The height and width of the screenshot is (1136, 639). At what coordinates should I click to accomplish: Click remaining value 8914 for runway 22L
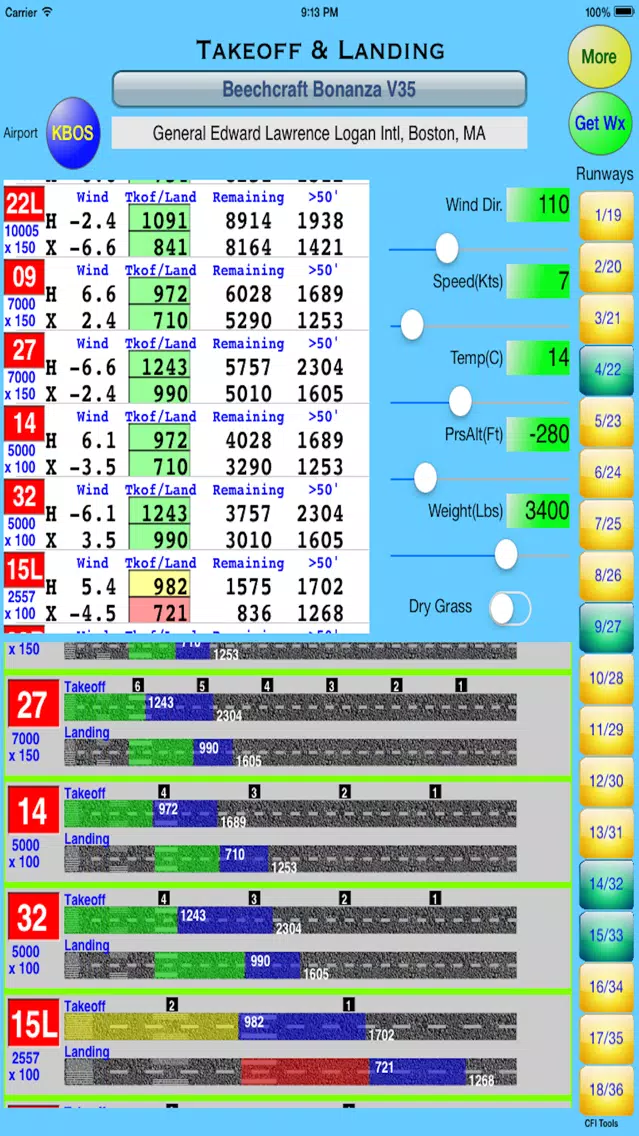click(247, 221)
